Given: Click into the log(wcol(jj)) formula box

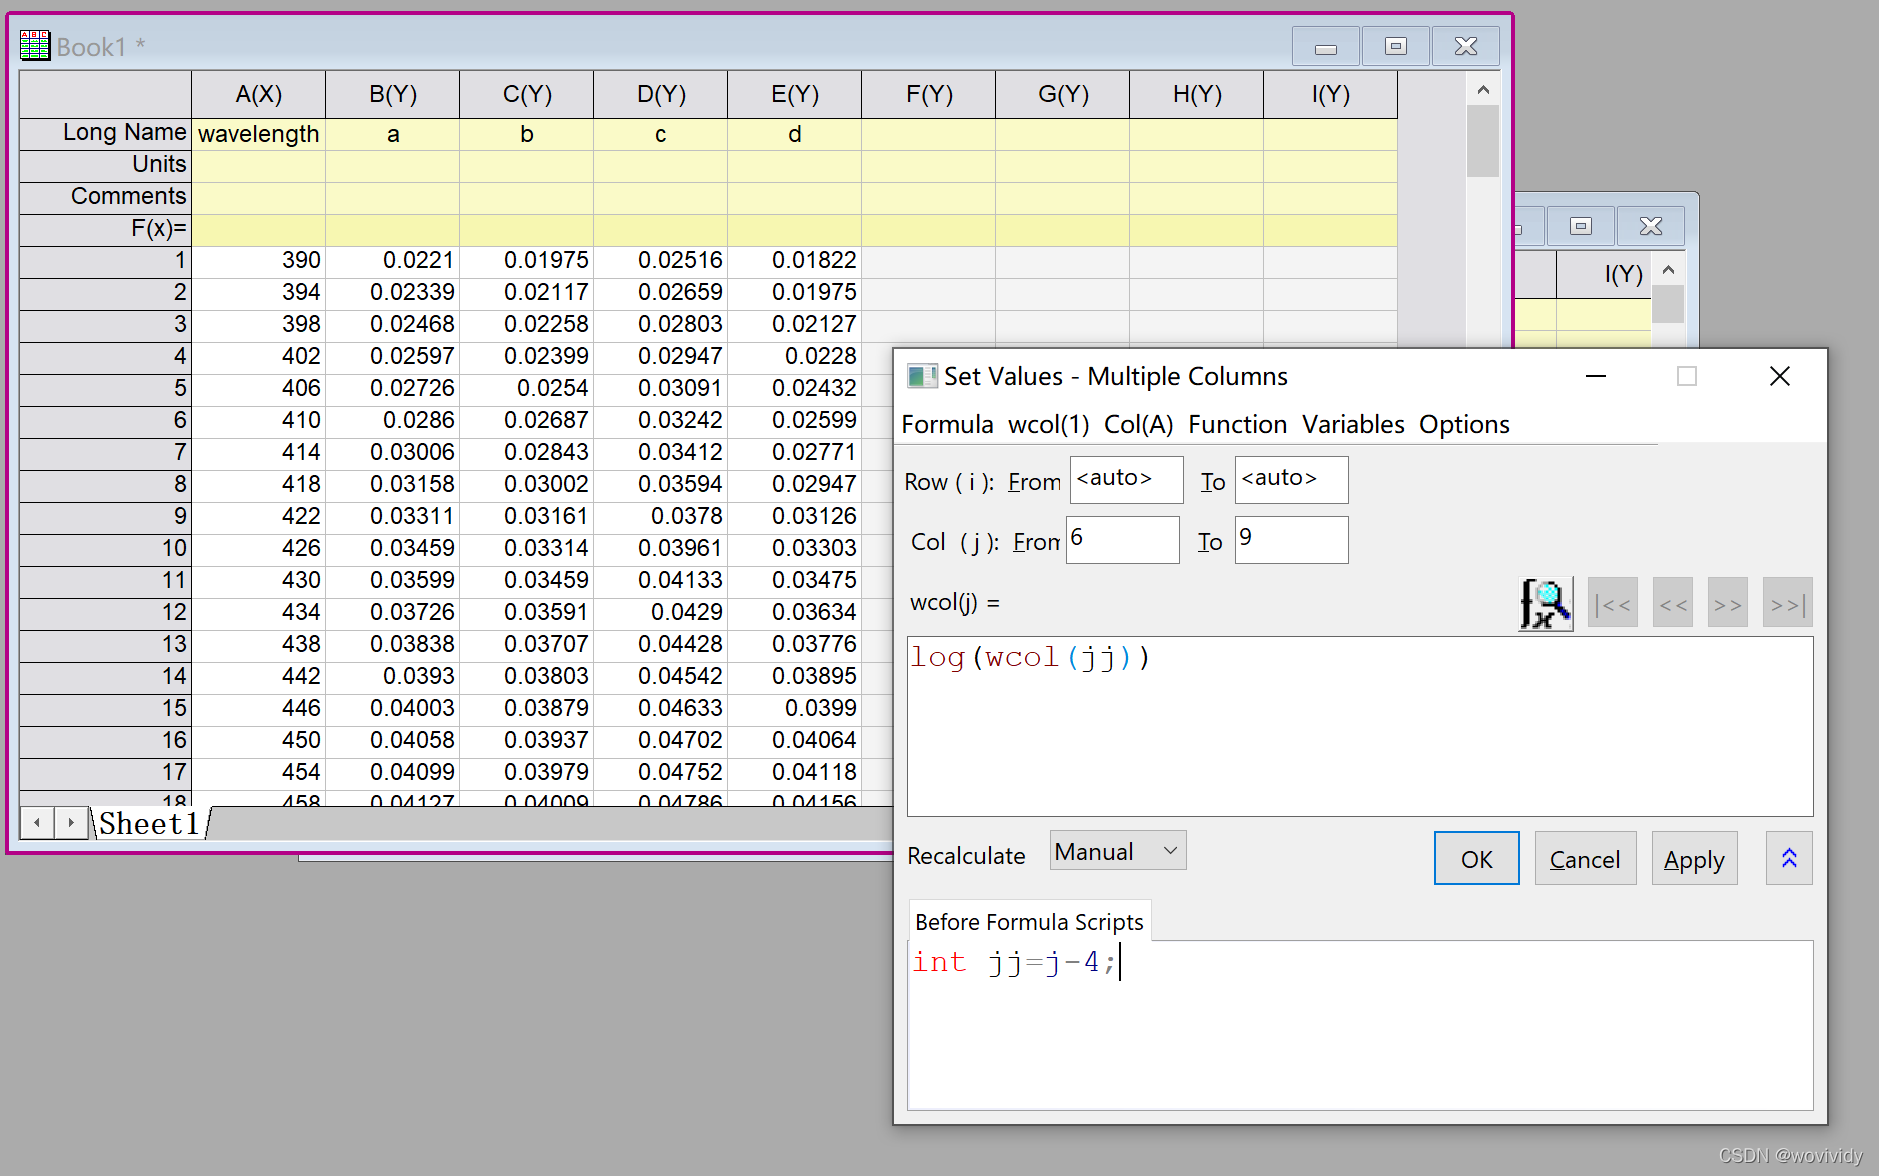Looking at the screenshot, I should coord(1360,726).
